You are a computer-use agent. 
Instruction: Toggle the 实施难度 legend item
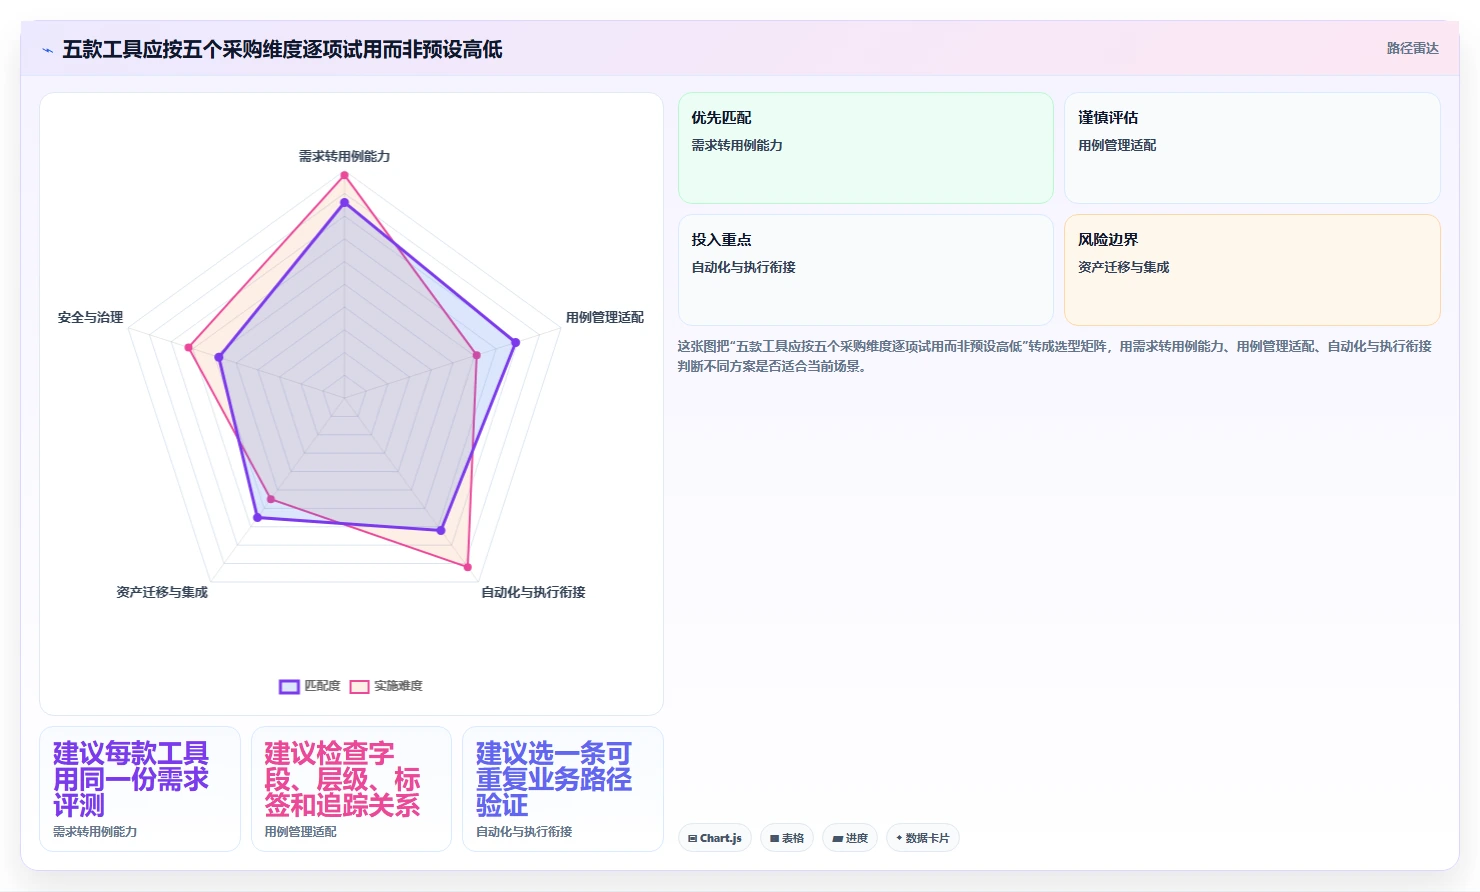[386, 686]
